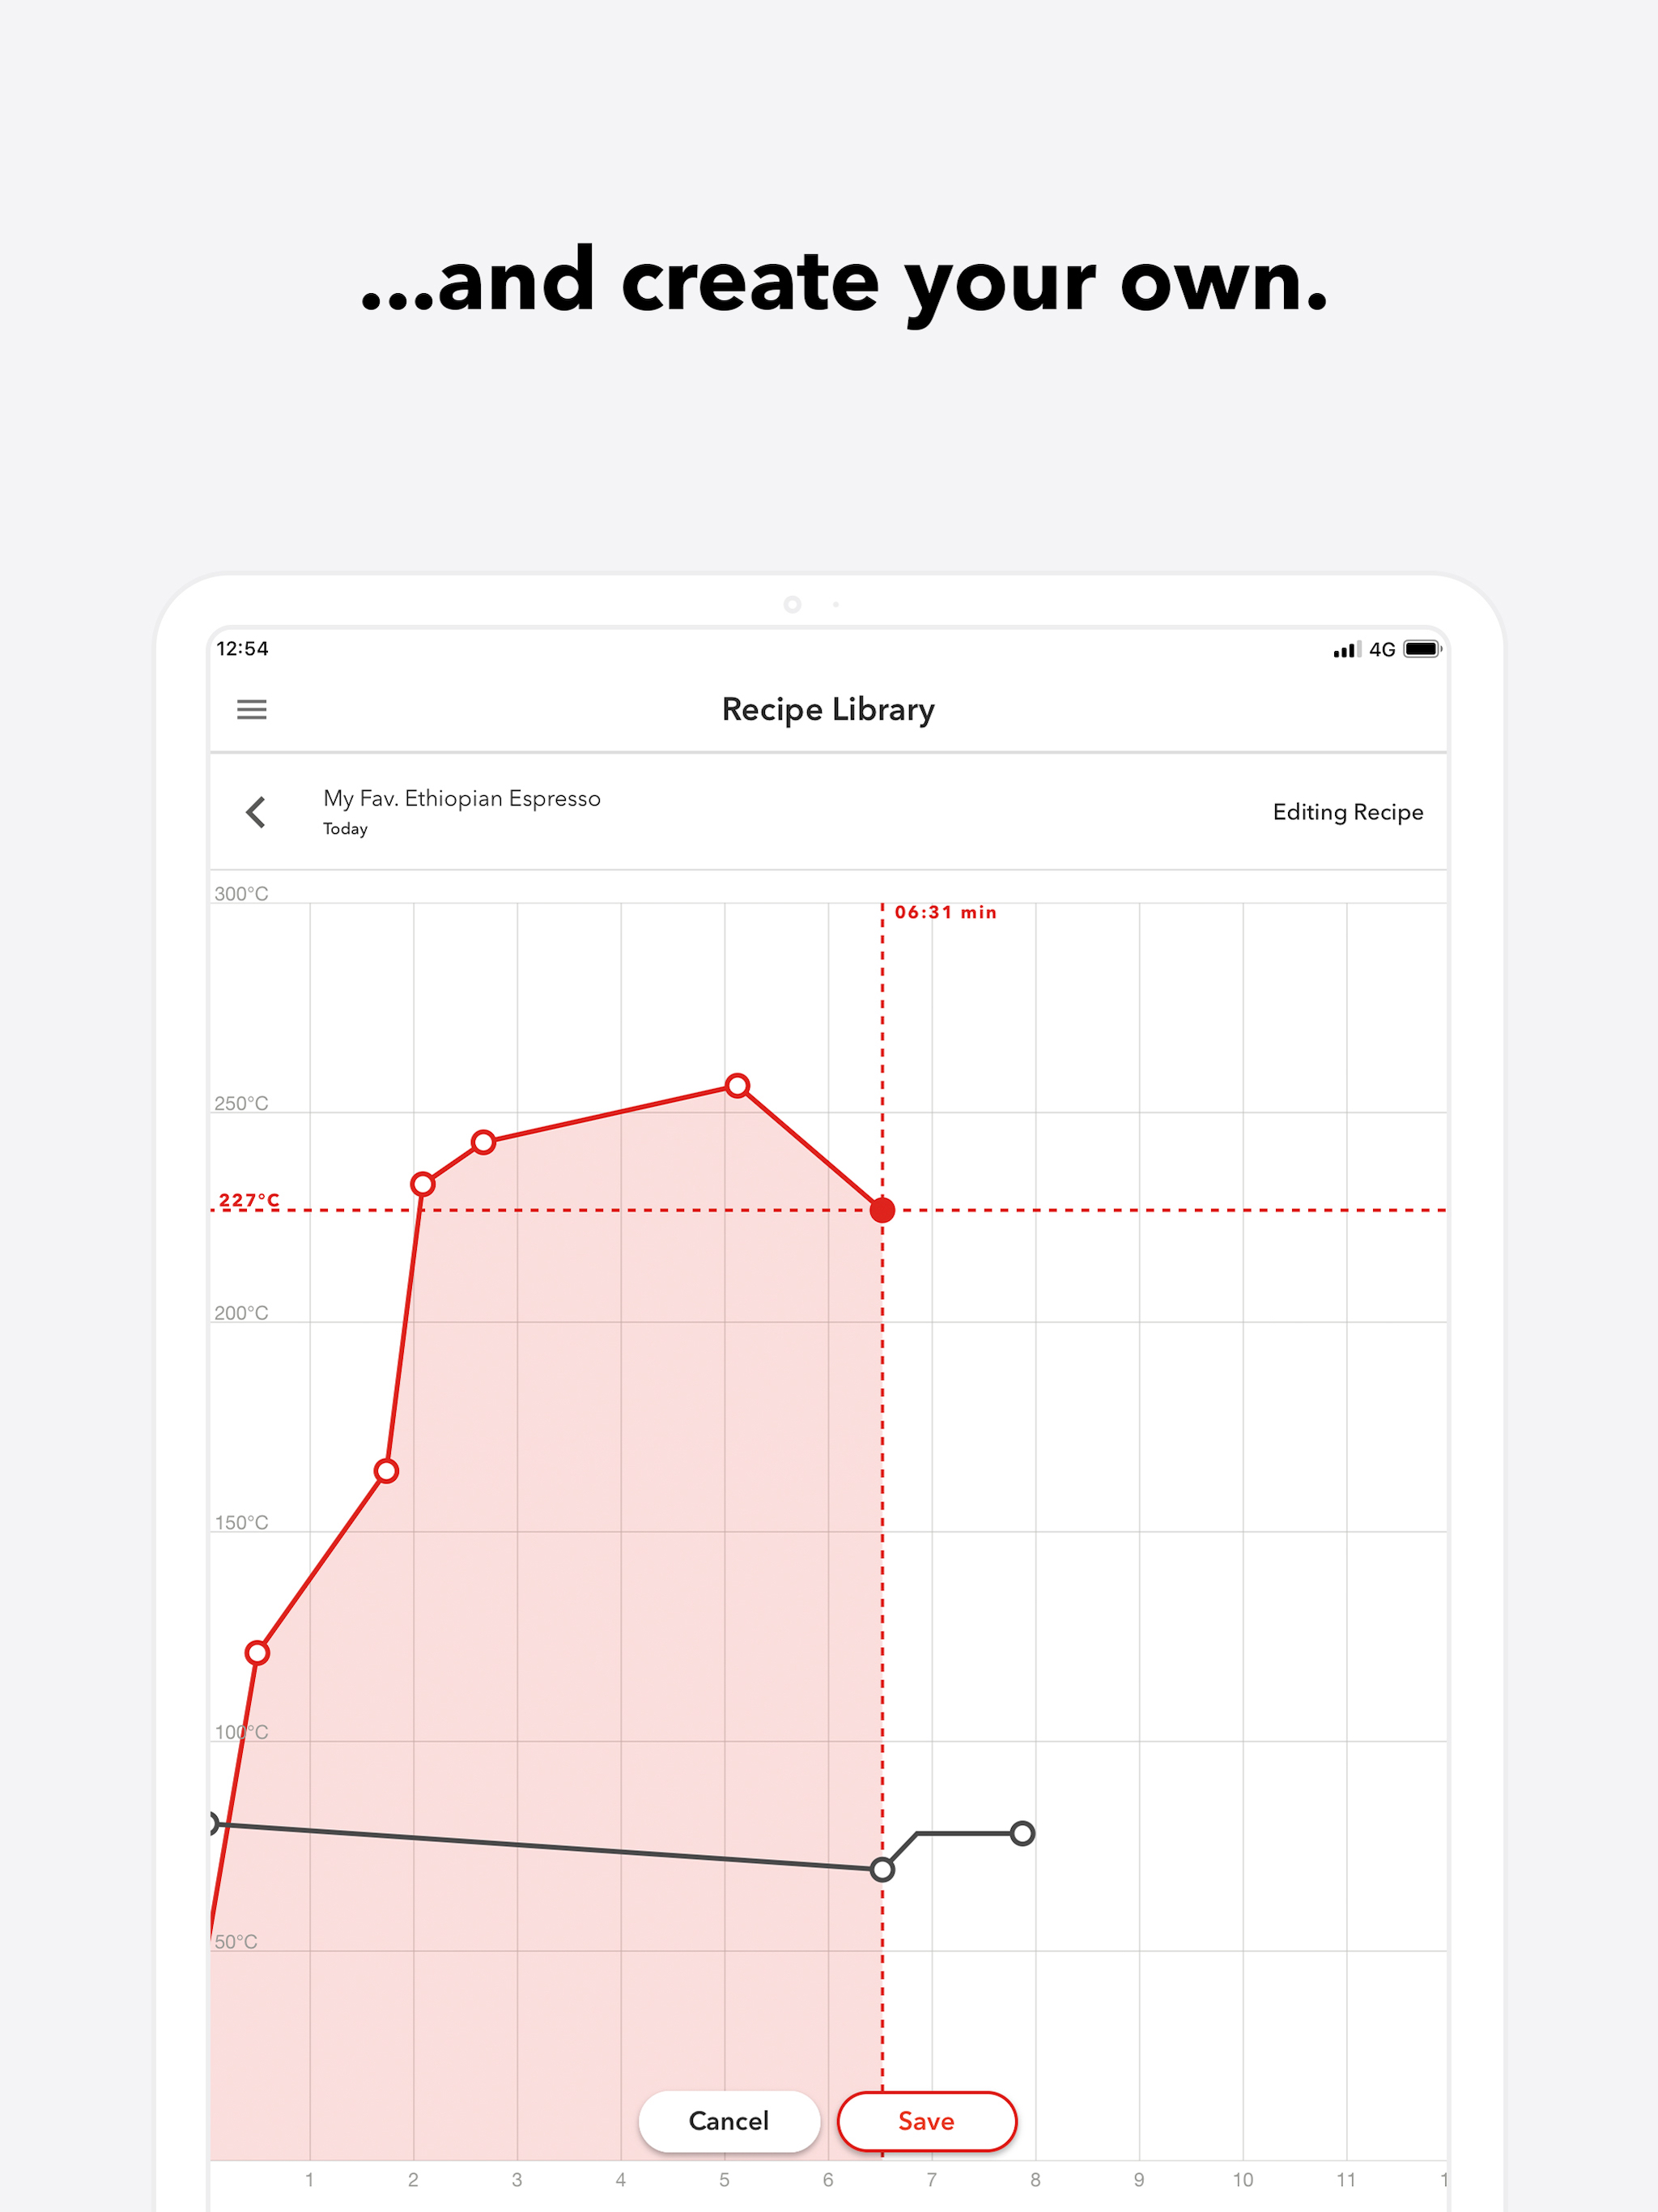Tap the 12:54 clock in status bar
This screenshot has width=1658, height=2212.
click(x=242, y=649)
